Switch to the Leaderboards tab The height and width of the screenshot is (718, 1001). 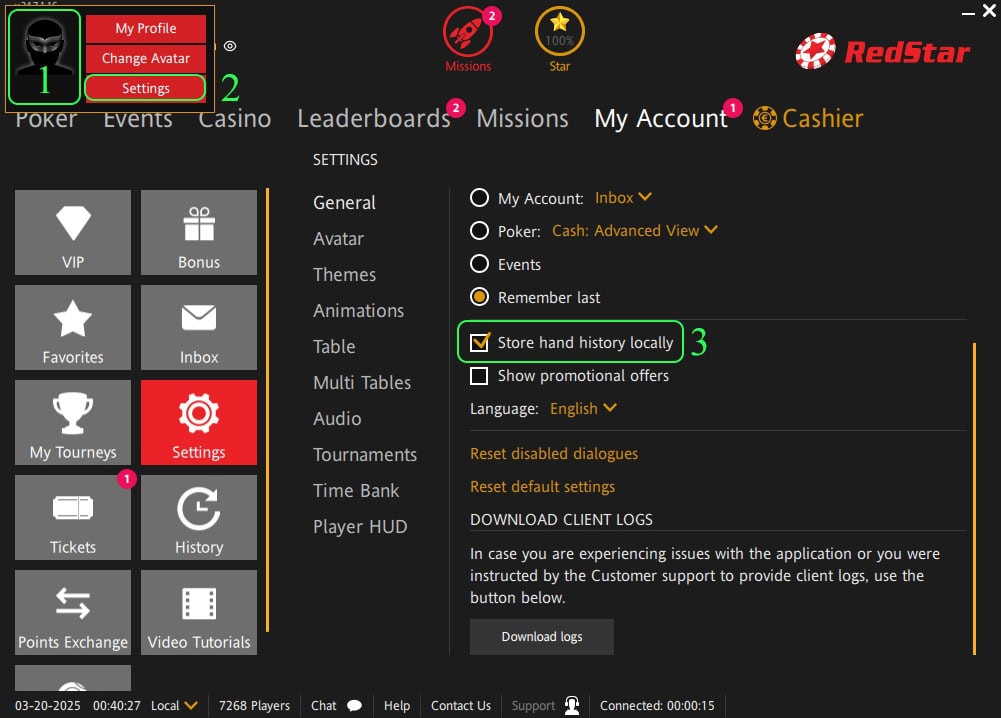[x=374, y=119]
